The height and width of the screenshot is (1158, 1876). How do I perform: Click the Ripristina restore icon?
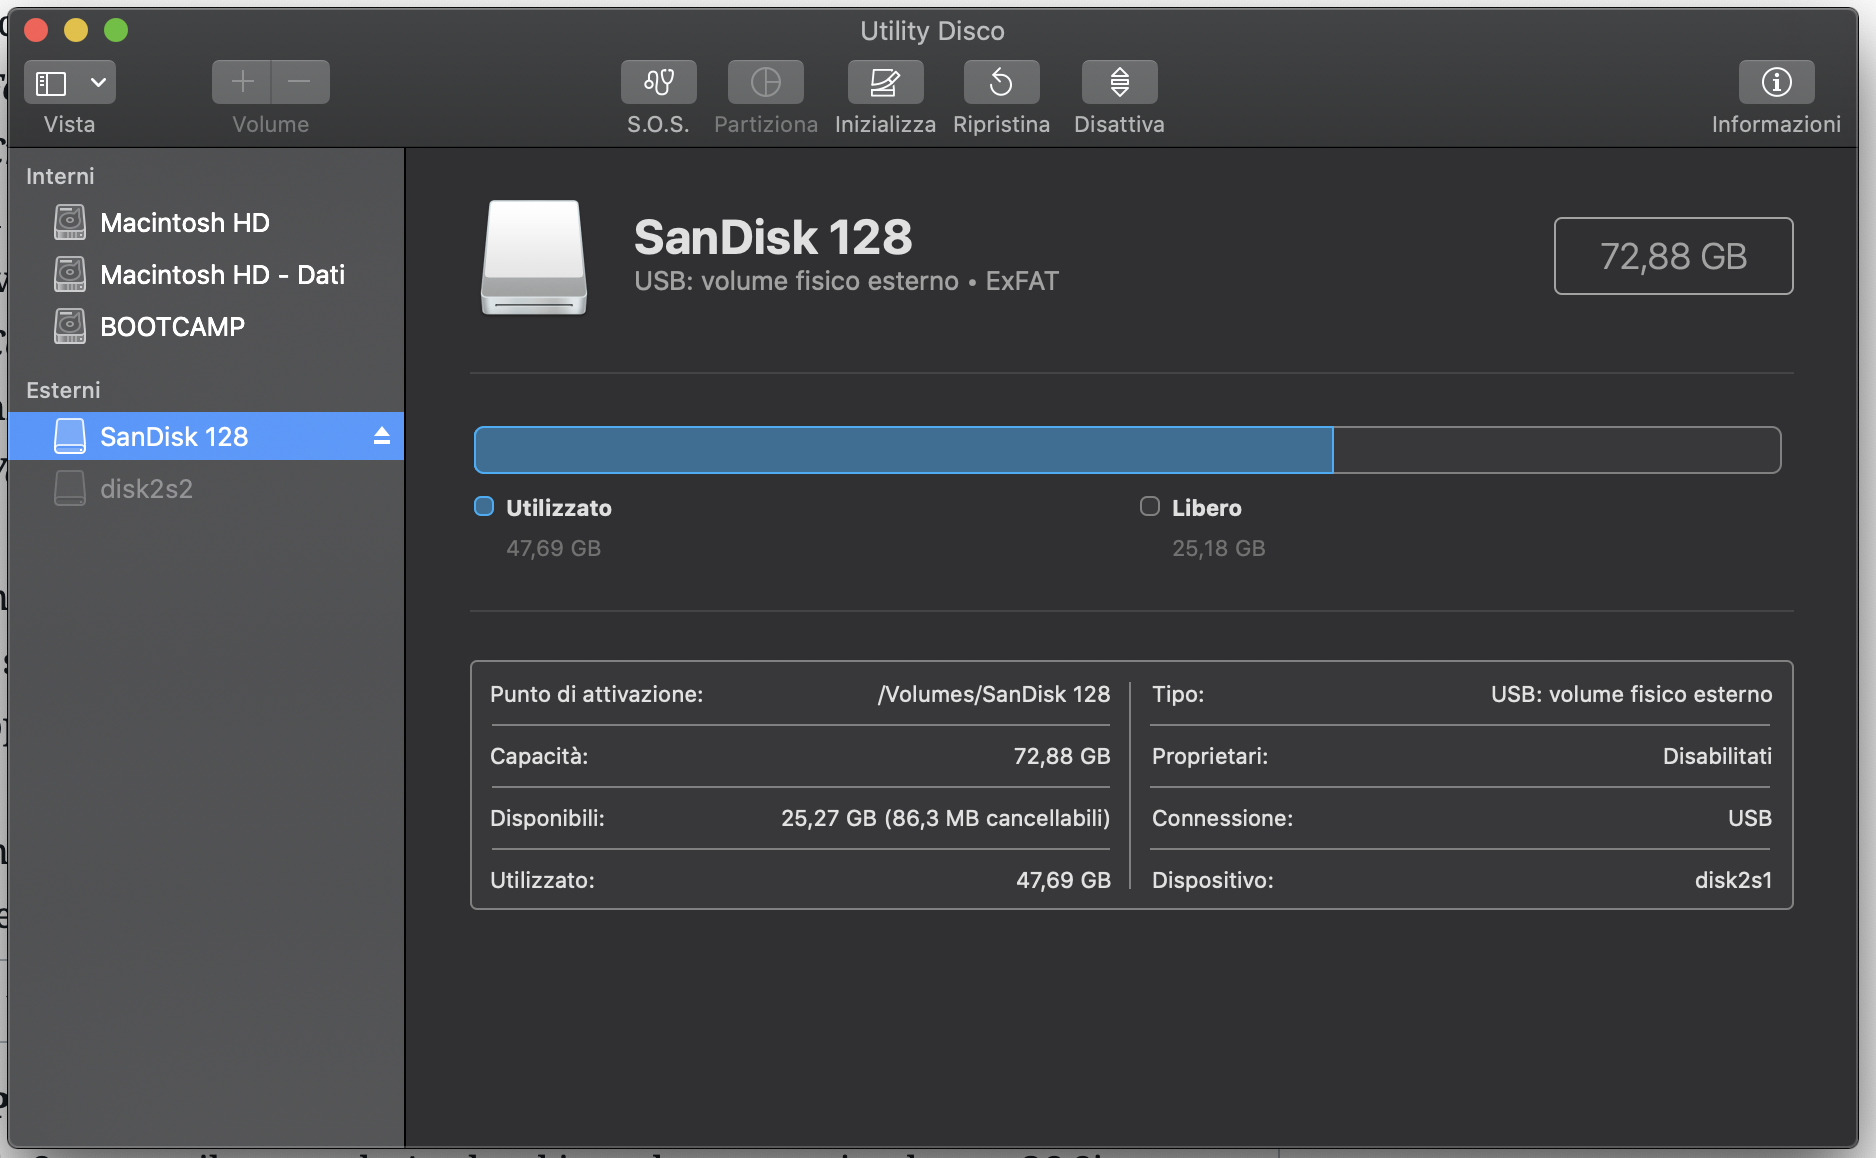coord(1001,82)
